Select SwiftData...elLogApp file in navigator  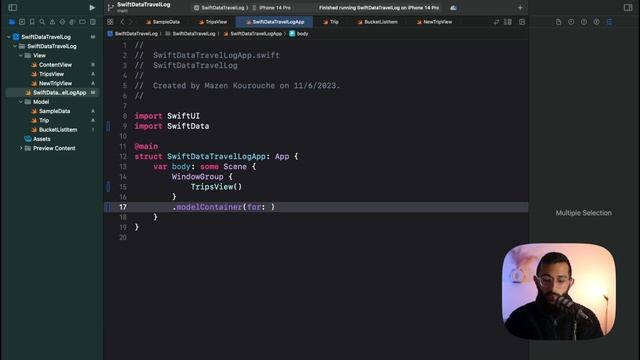tap(52, 93)
